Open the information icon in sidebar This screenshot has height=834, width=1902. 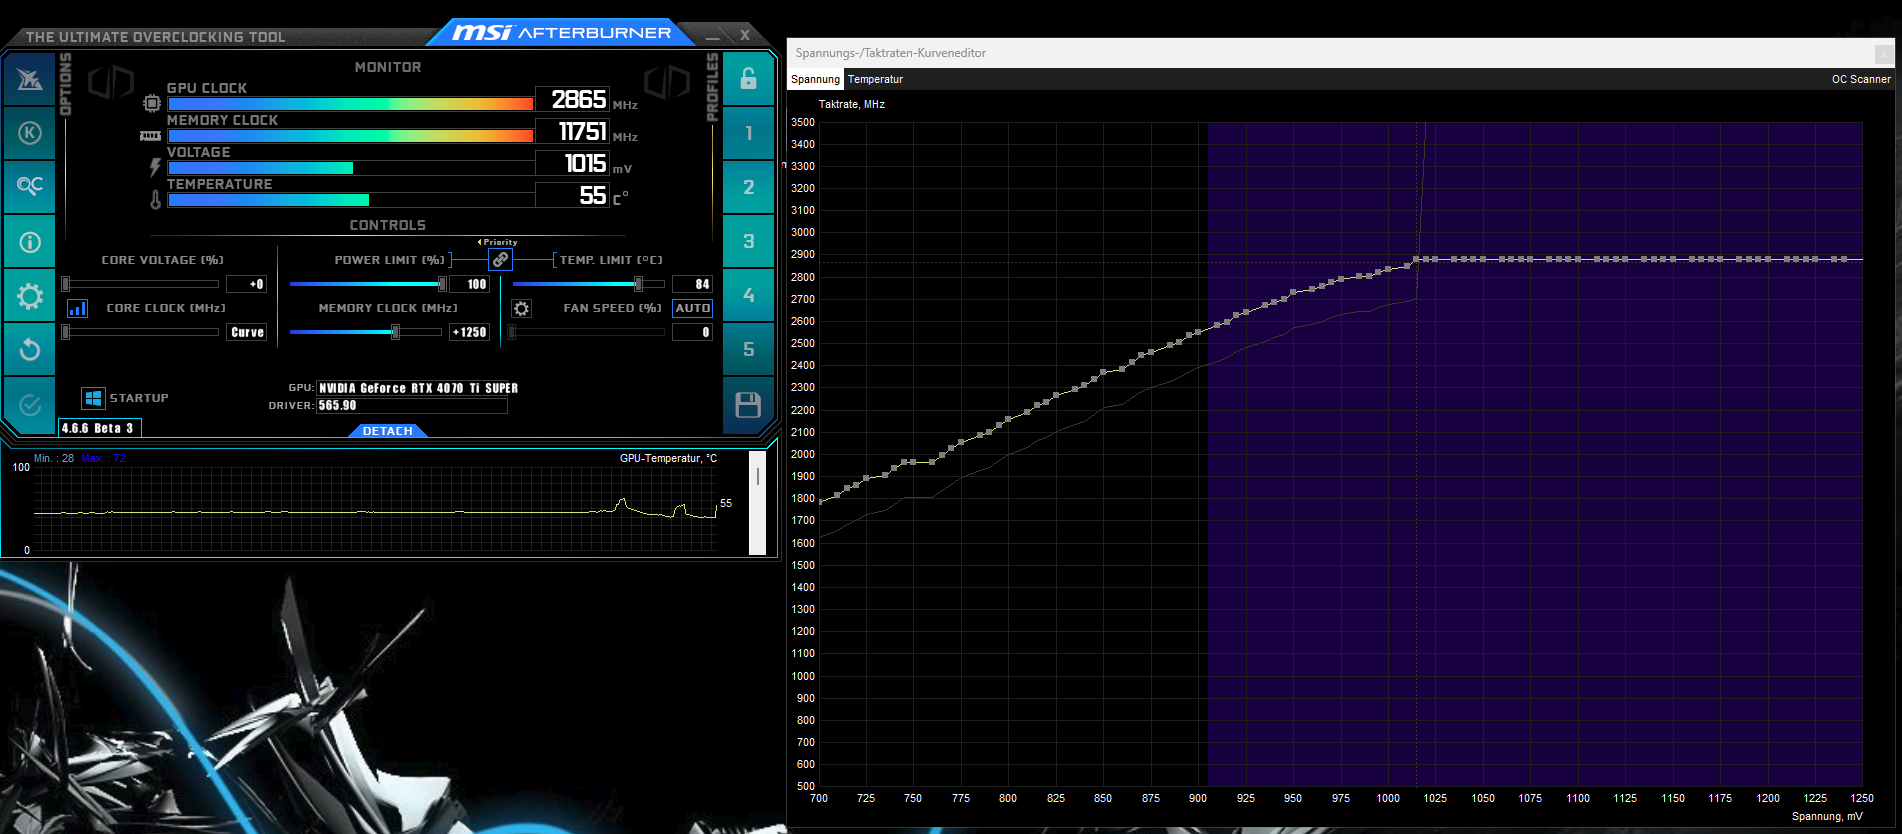click(29, 242)
